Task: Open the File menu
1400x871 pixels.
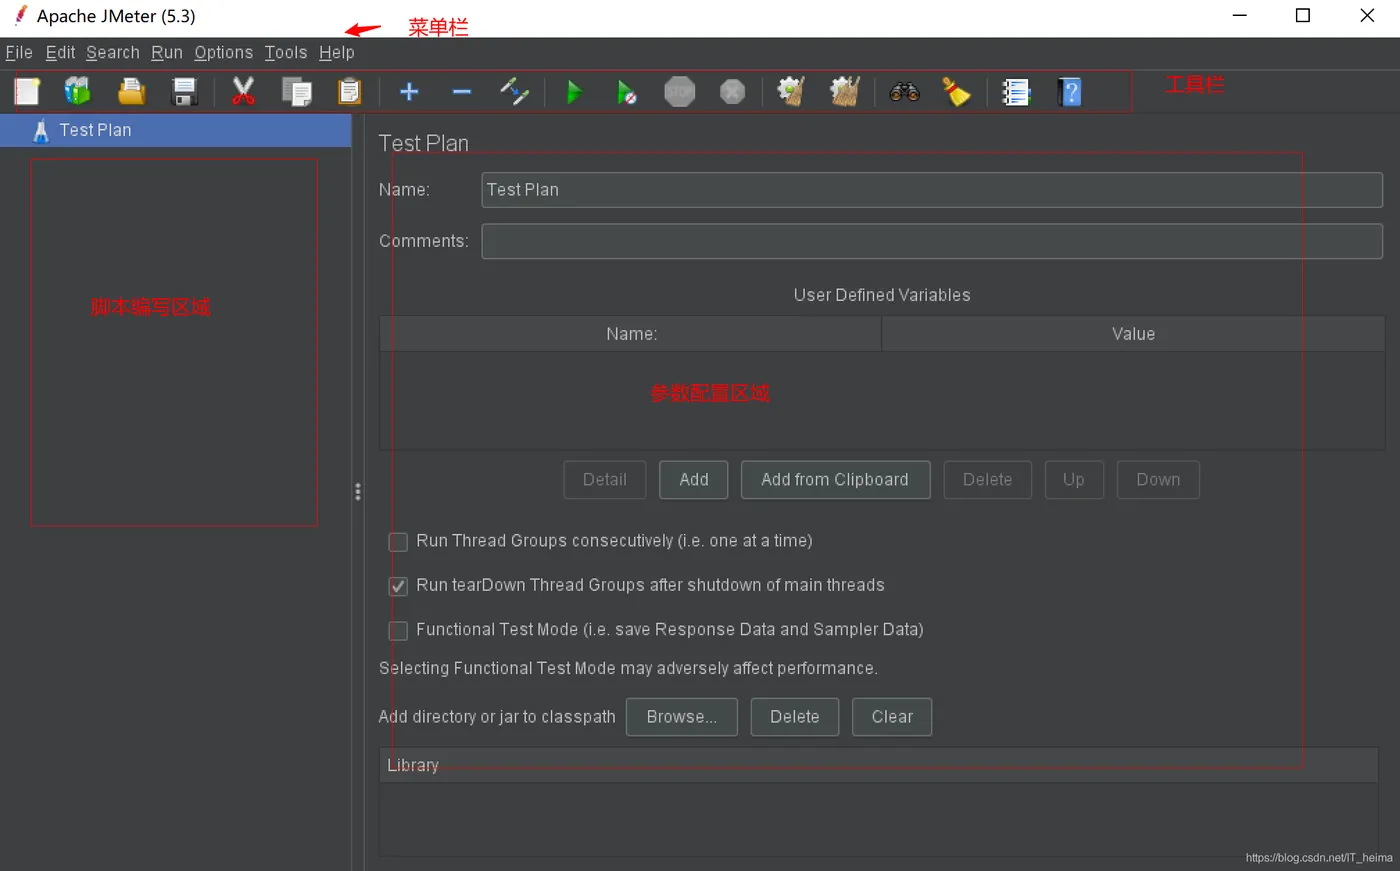Action: pos(19,52)
